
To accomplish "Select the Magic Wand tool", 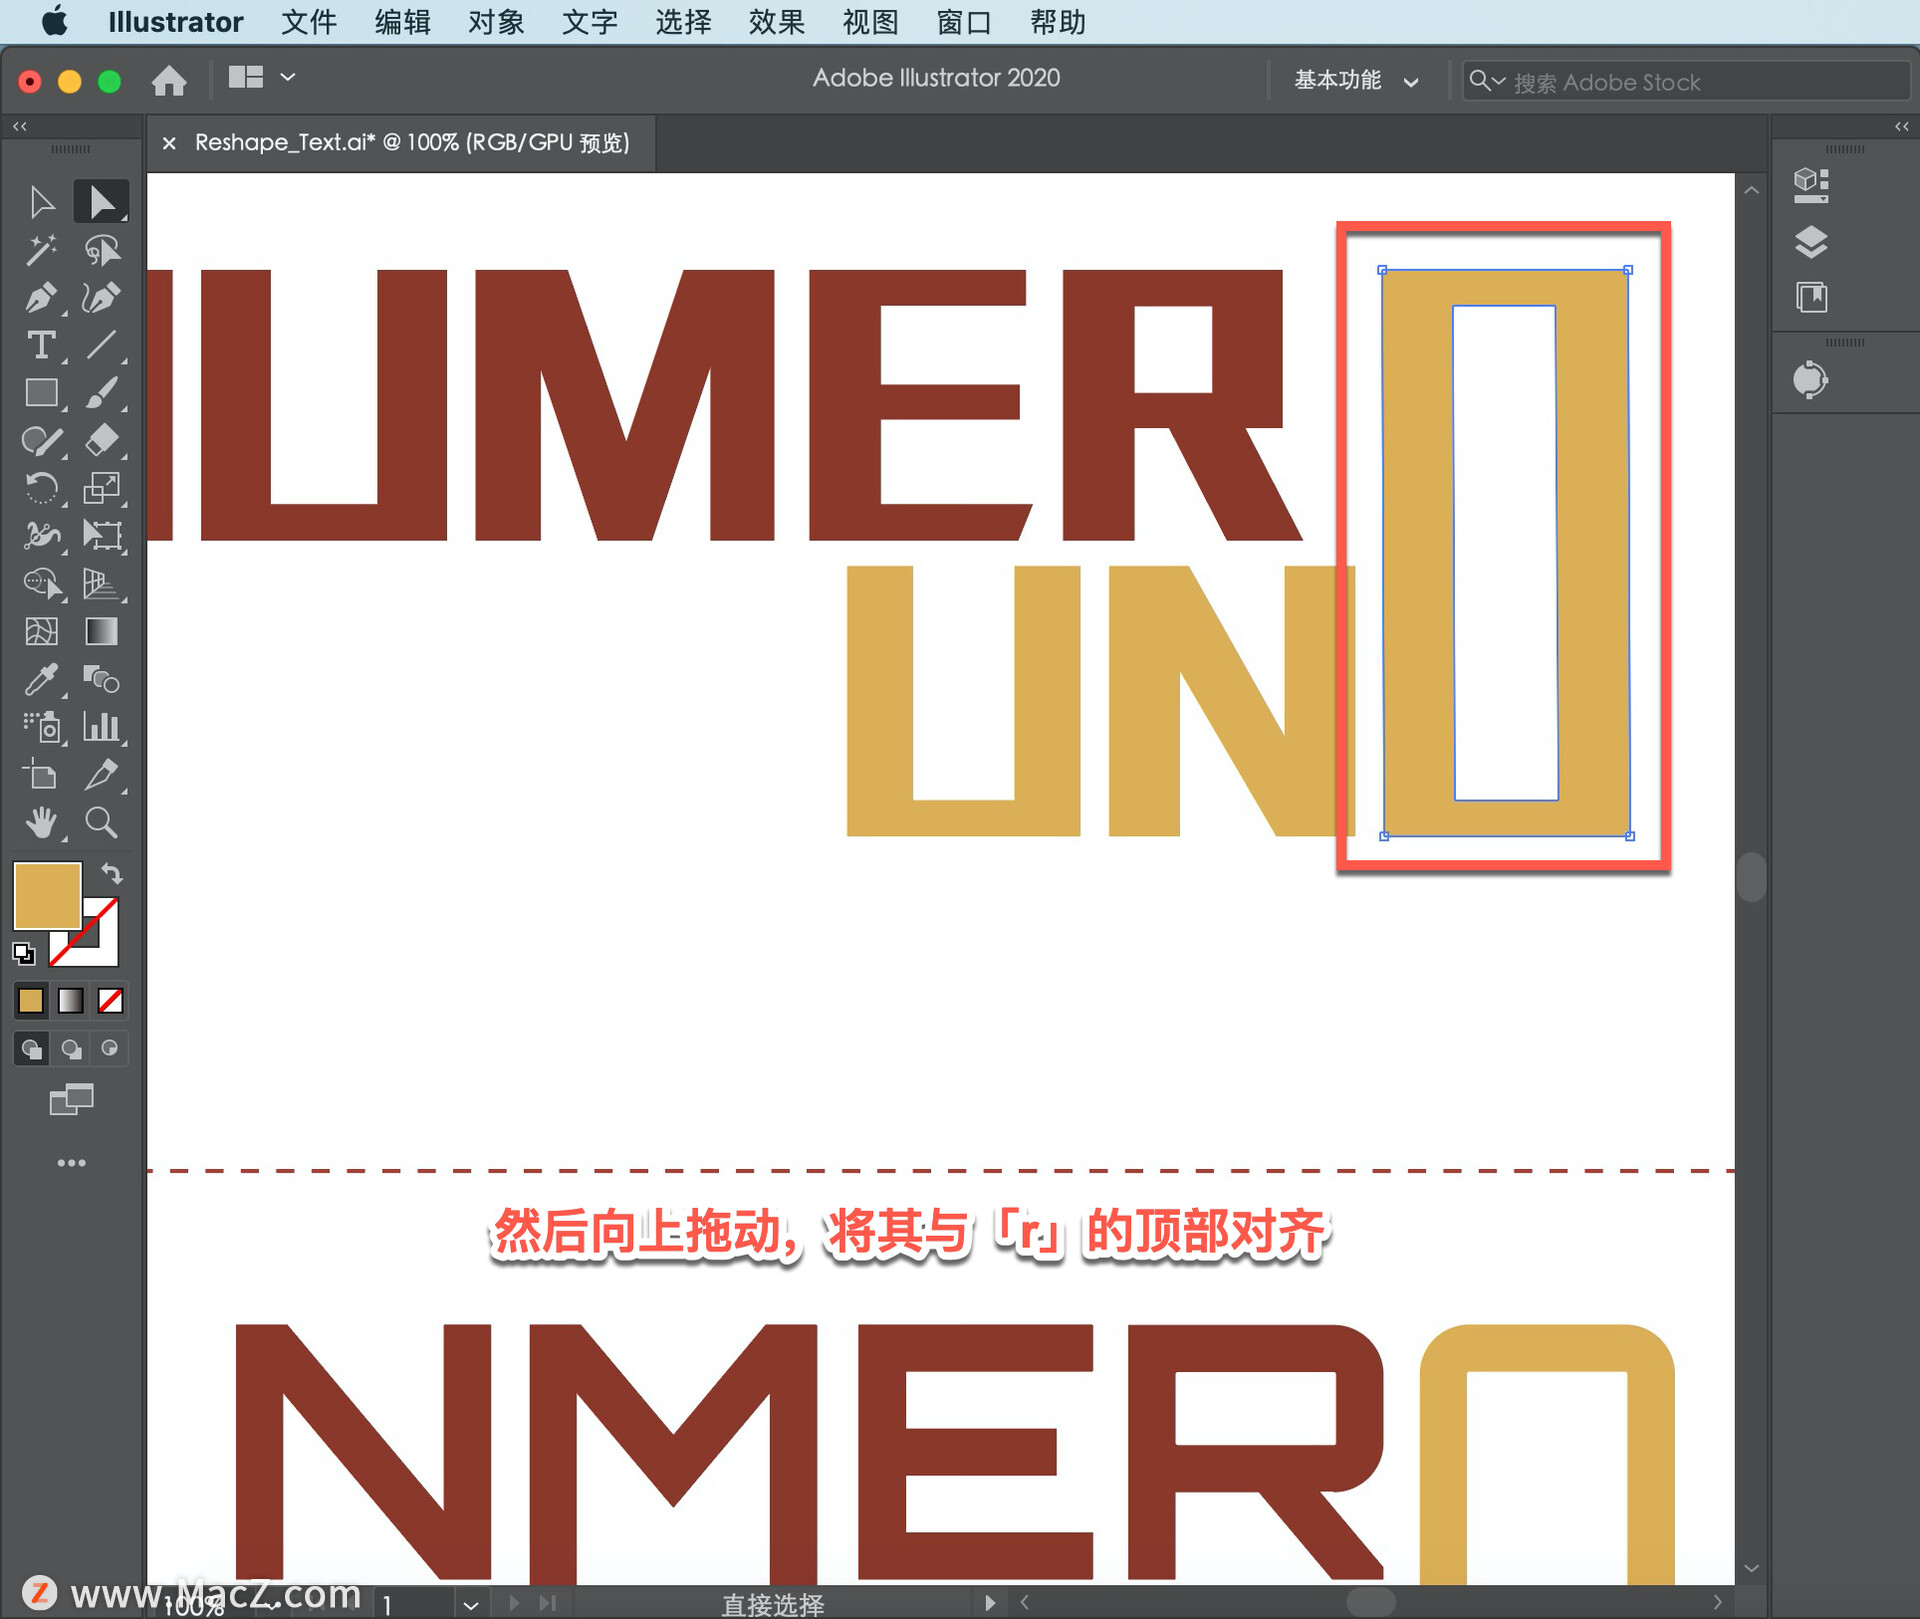I will [40, 250].
